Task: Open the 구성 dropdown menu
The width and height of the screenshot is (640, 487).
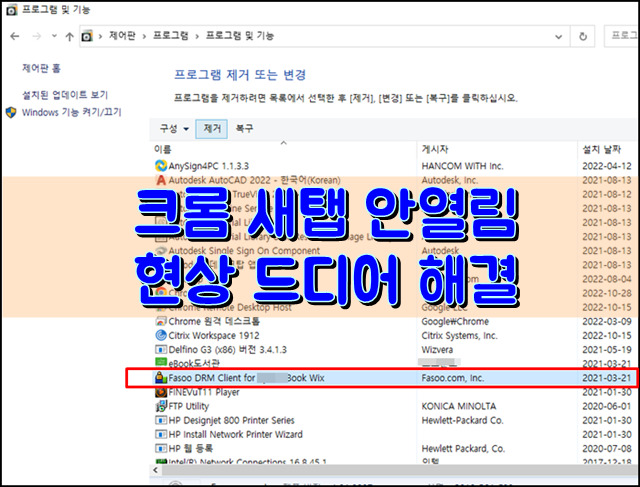Action: click(x=174, y=129)
